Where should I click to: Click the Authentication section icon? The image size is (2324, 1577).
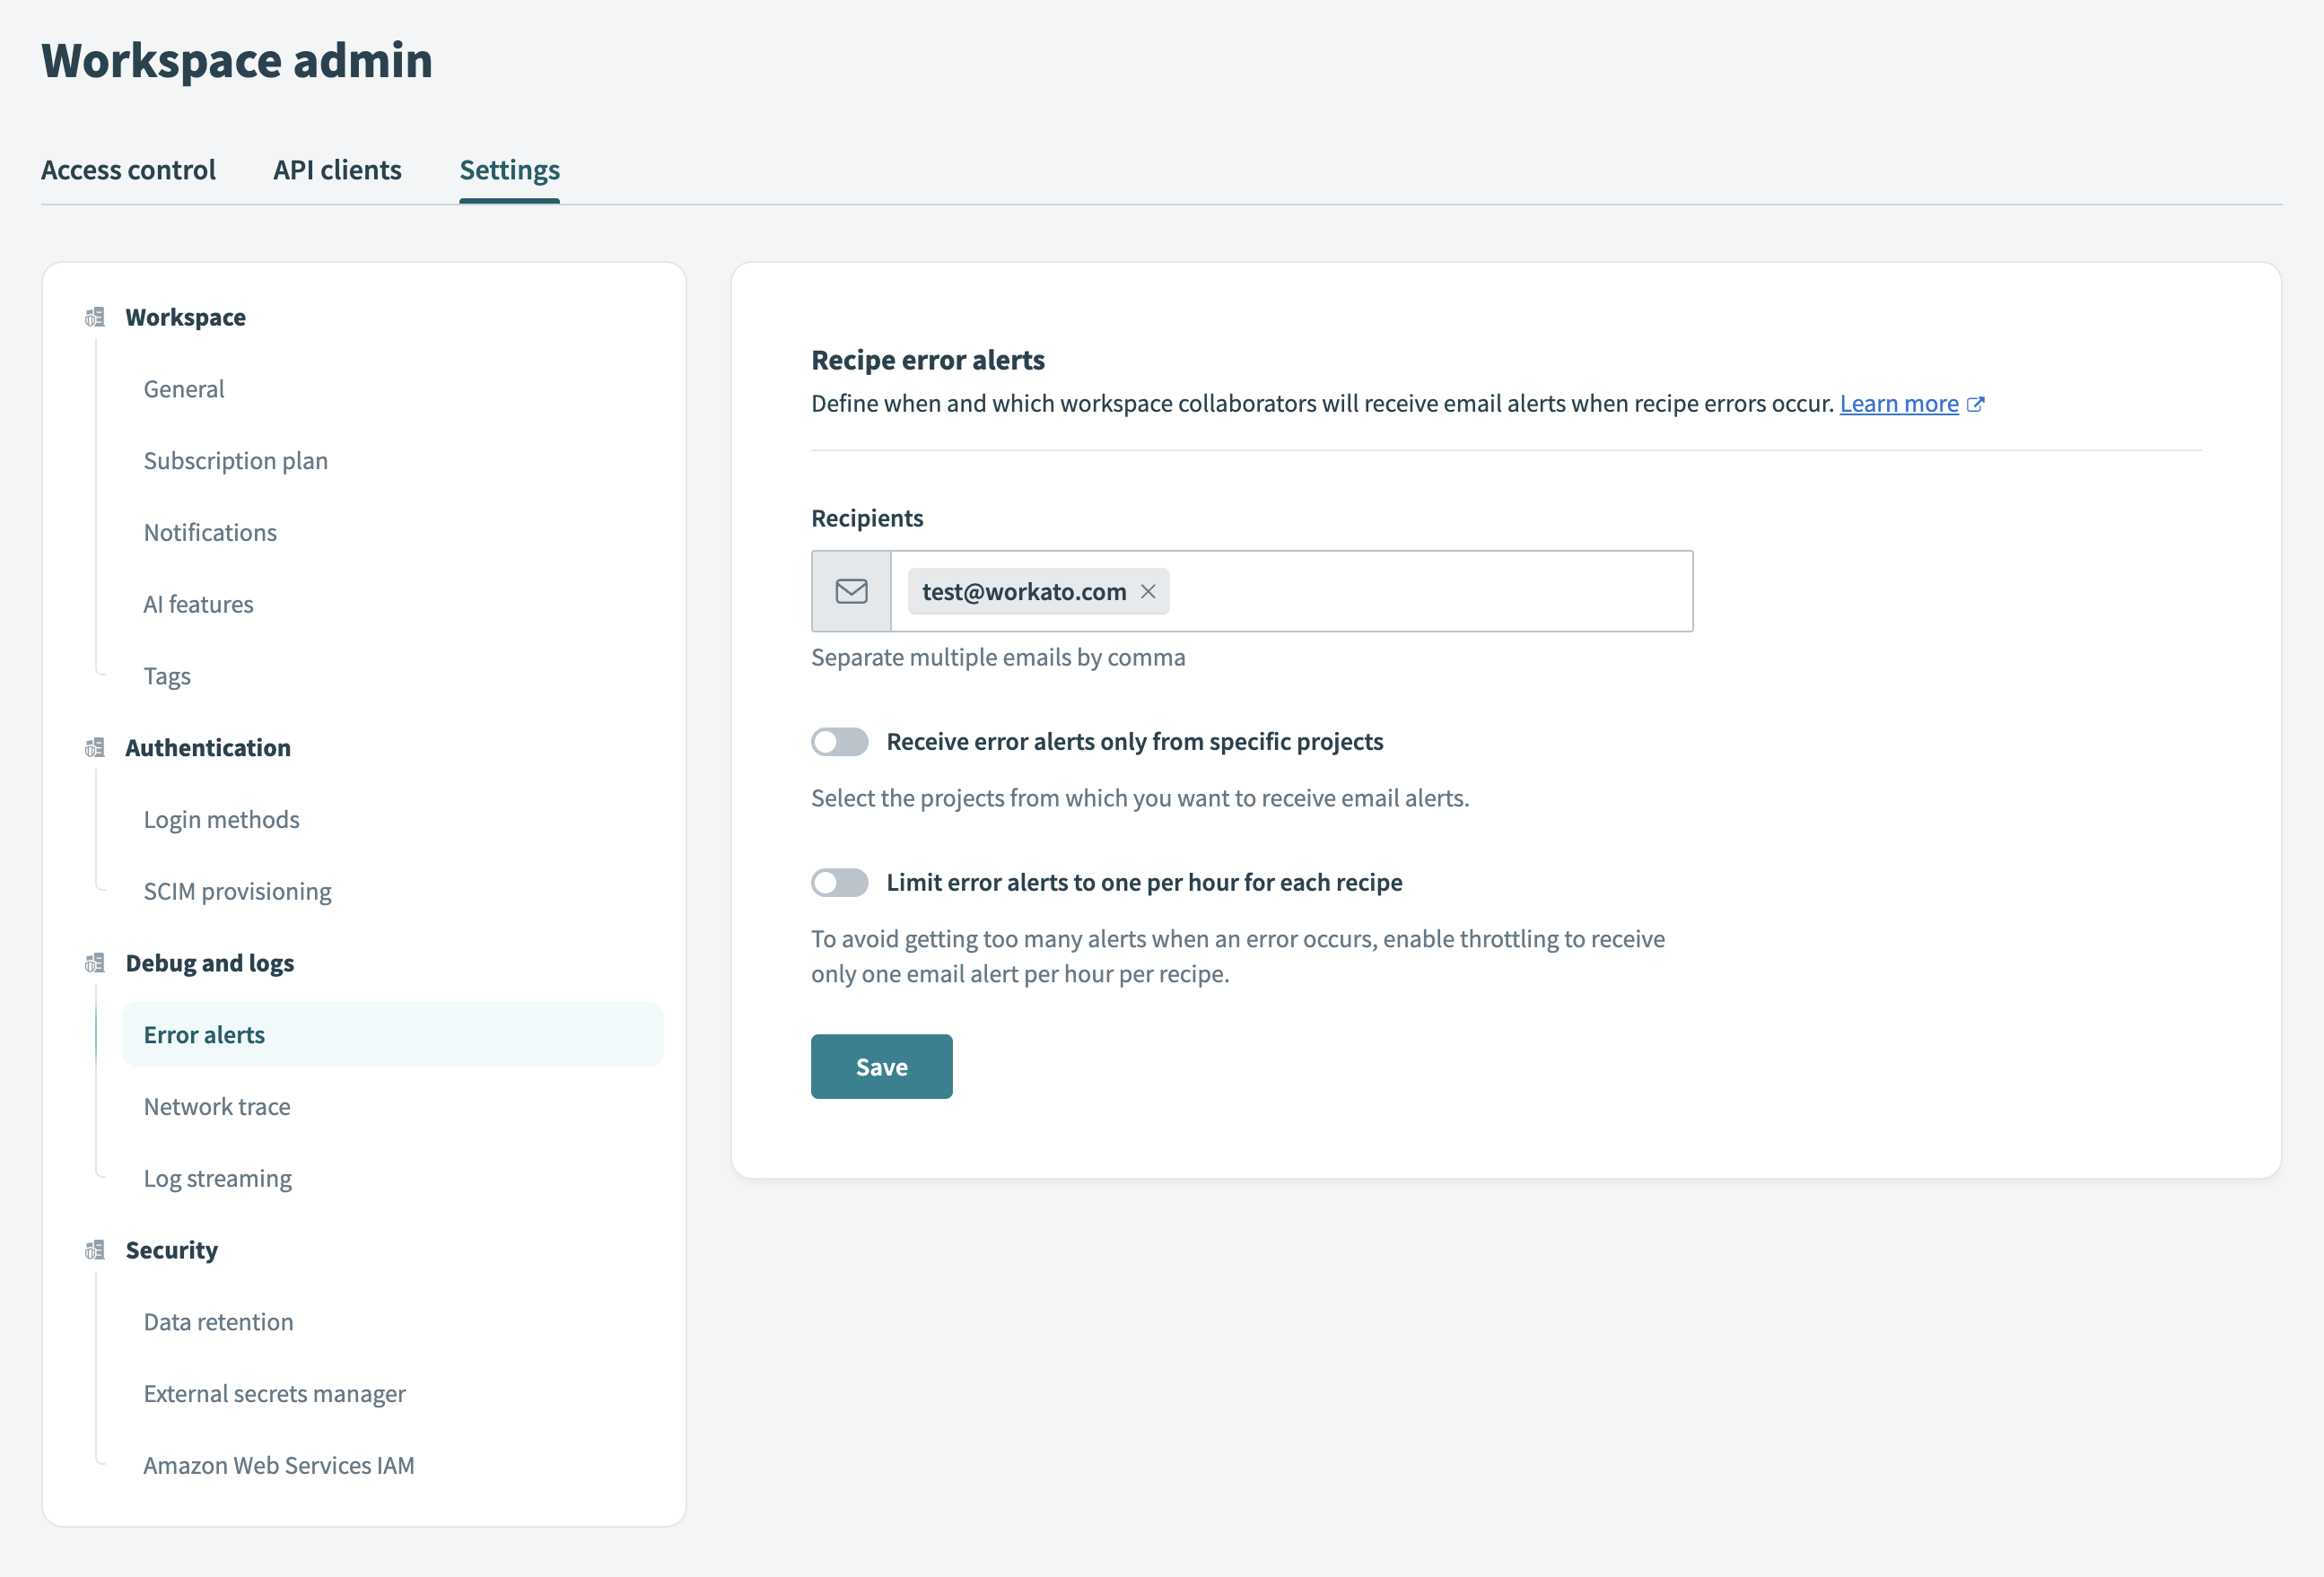95,748
